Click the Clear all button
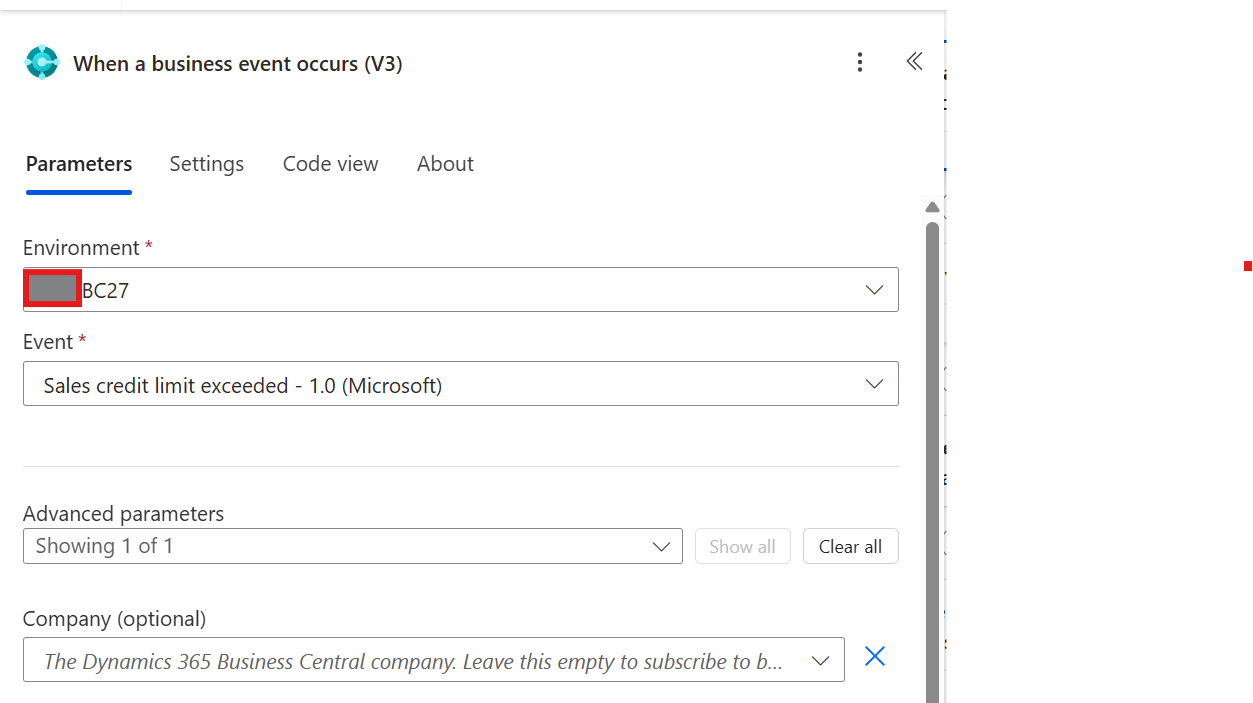Viewport: 1253px width, 703px height. pos(851,546)
